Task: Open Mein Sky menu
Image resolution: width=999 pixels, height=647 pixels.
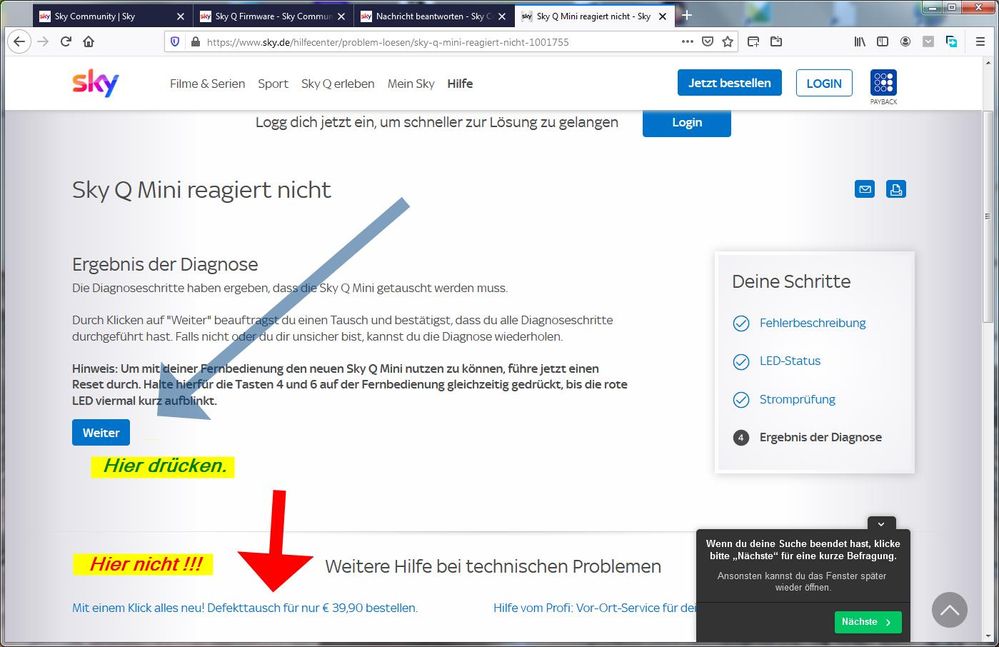Action: 411,83
